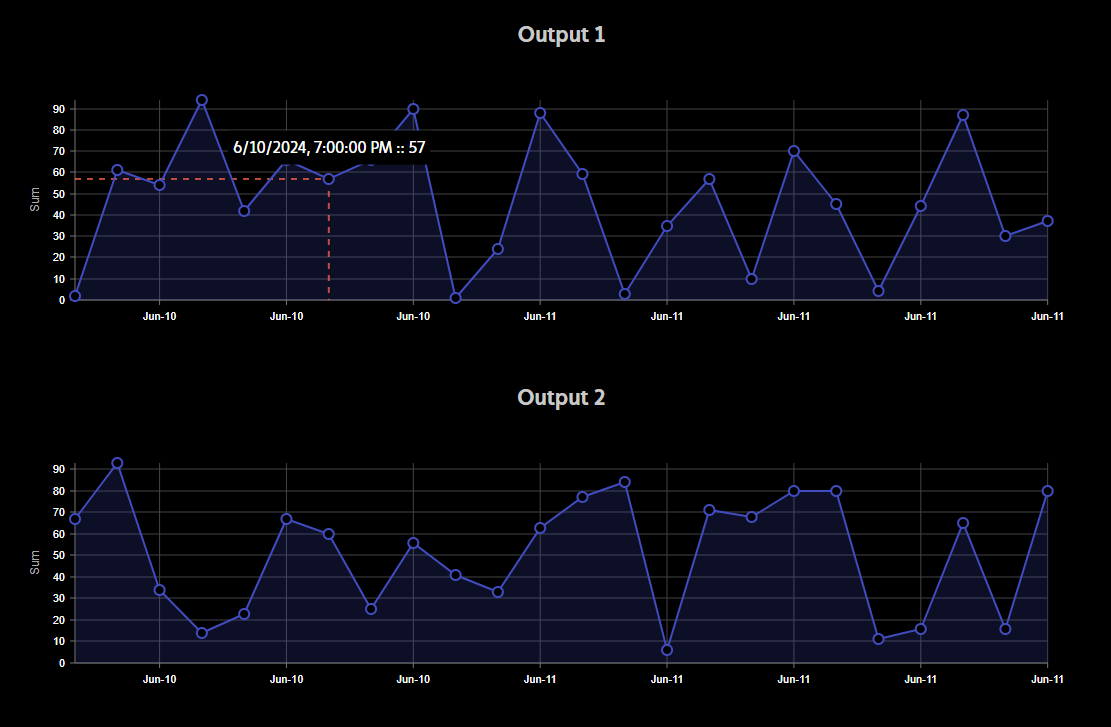1111x727 pixels.
Task: Click the Sum axis label on Output 1
Action: [x=33, y=198]
